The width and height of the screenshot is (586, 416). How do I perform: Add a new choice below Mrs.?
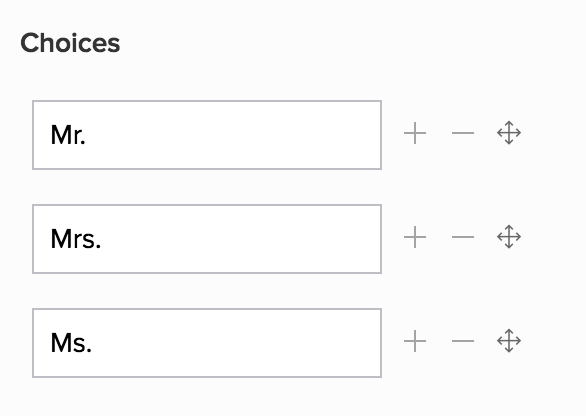[x=415, y=237]
